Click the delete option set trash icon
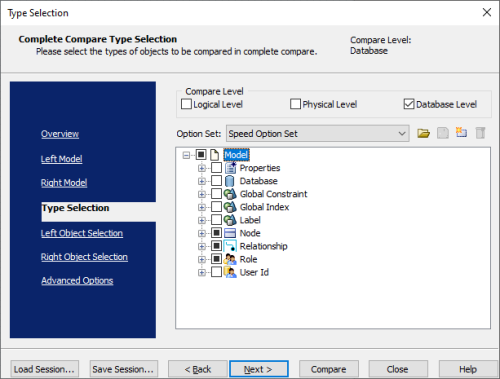 click(480, 133)
